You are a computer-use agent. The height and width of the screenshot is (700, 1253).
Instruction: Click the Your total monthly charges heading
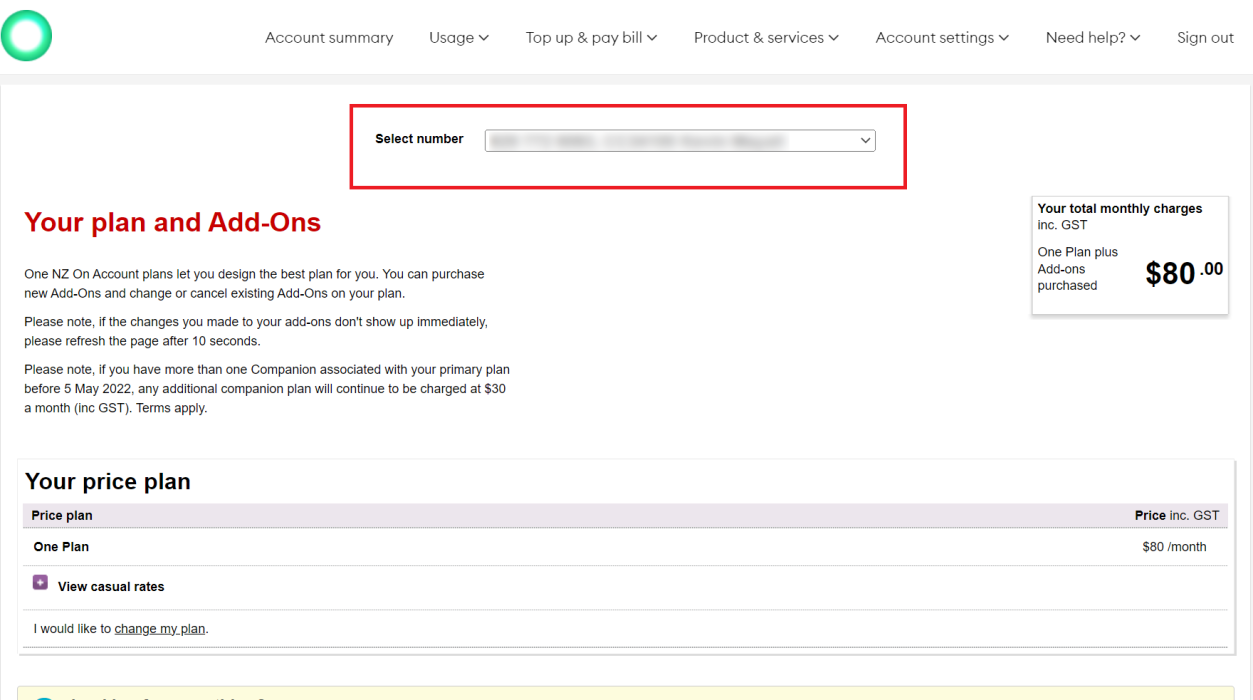pos(1120,209)
